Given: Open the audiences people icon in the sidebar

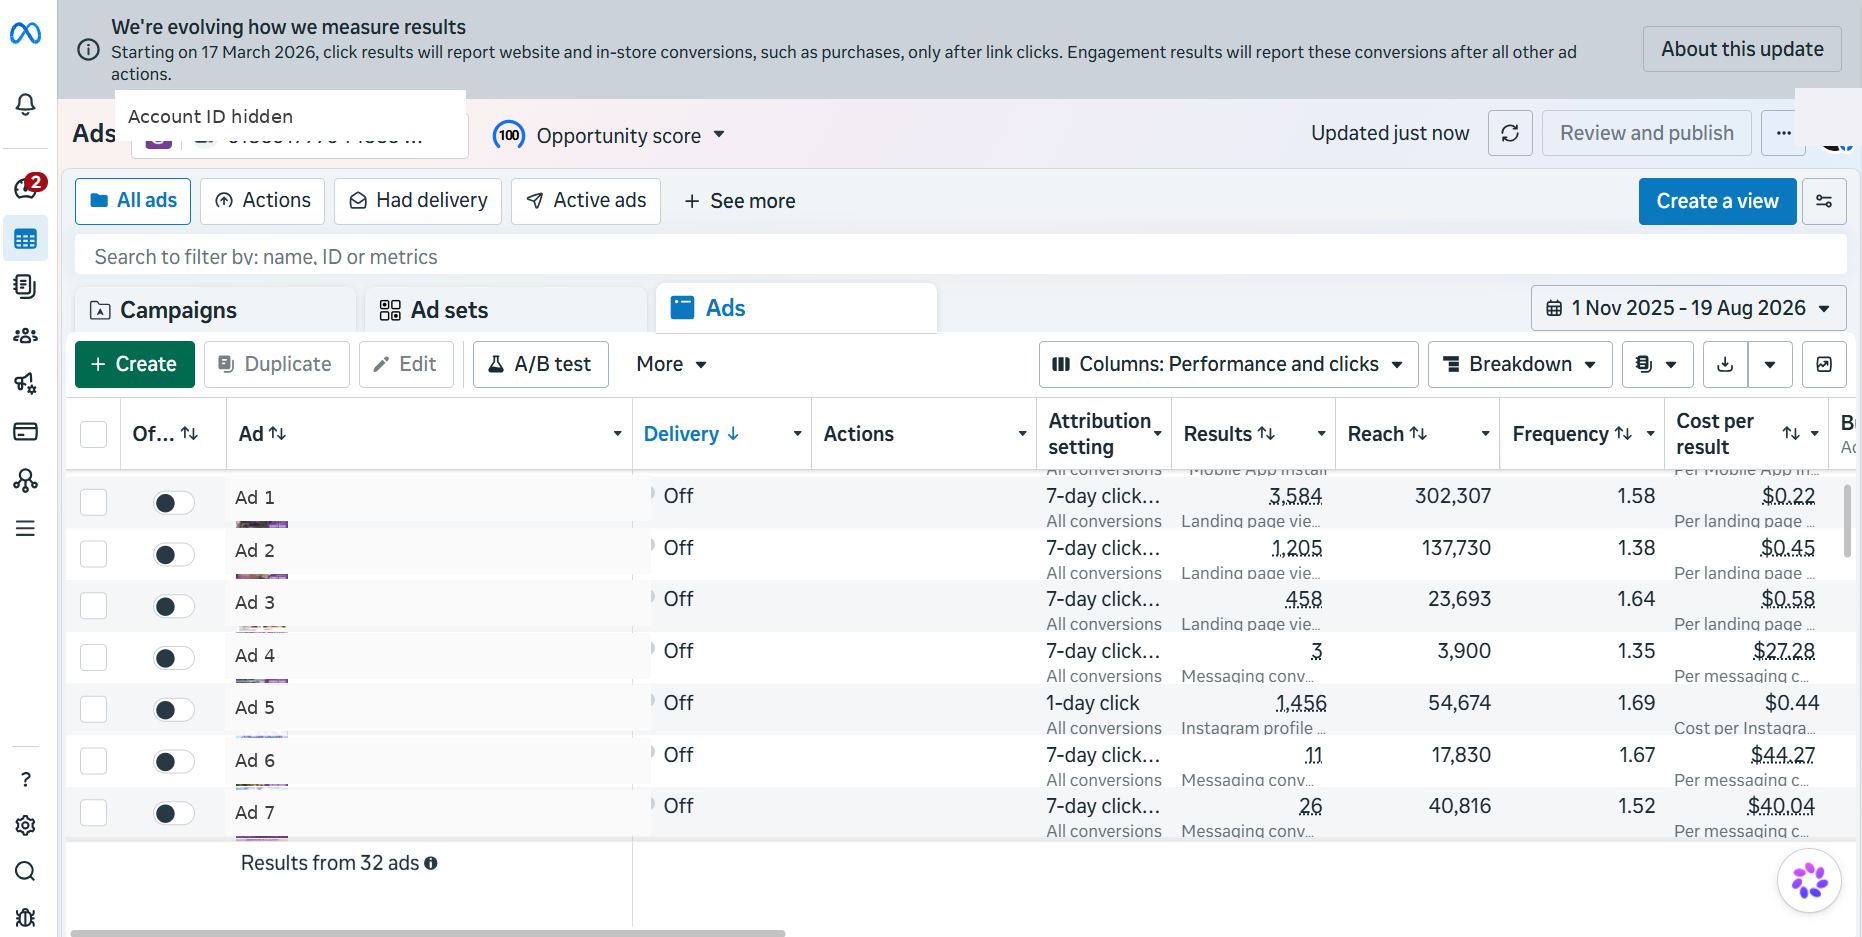Looking at the screenshot, I should pyautogui.click(x=25, y=336).
